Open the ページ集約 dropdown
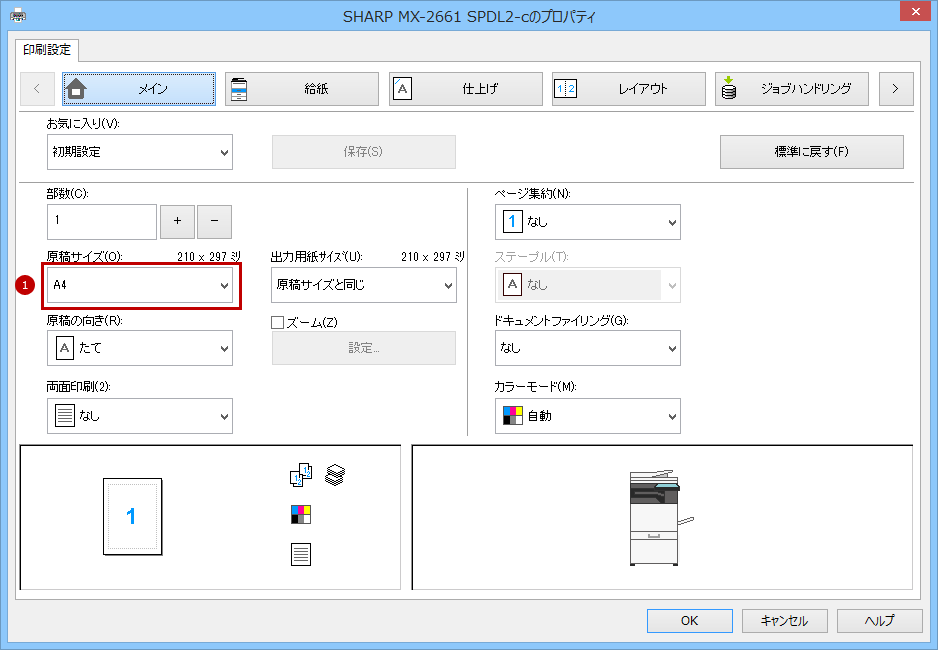The width and height of the screenshot is (938, 650). pos(588,222)
